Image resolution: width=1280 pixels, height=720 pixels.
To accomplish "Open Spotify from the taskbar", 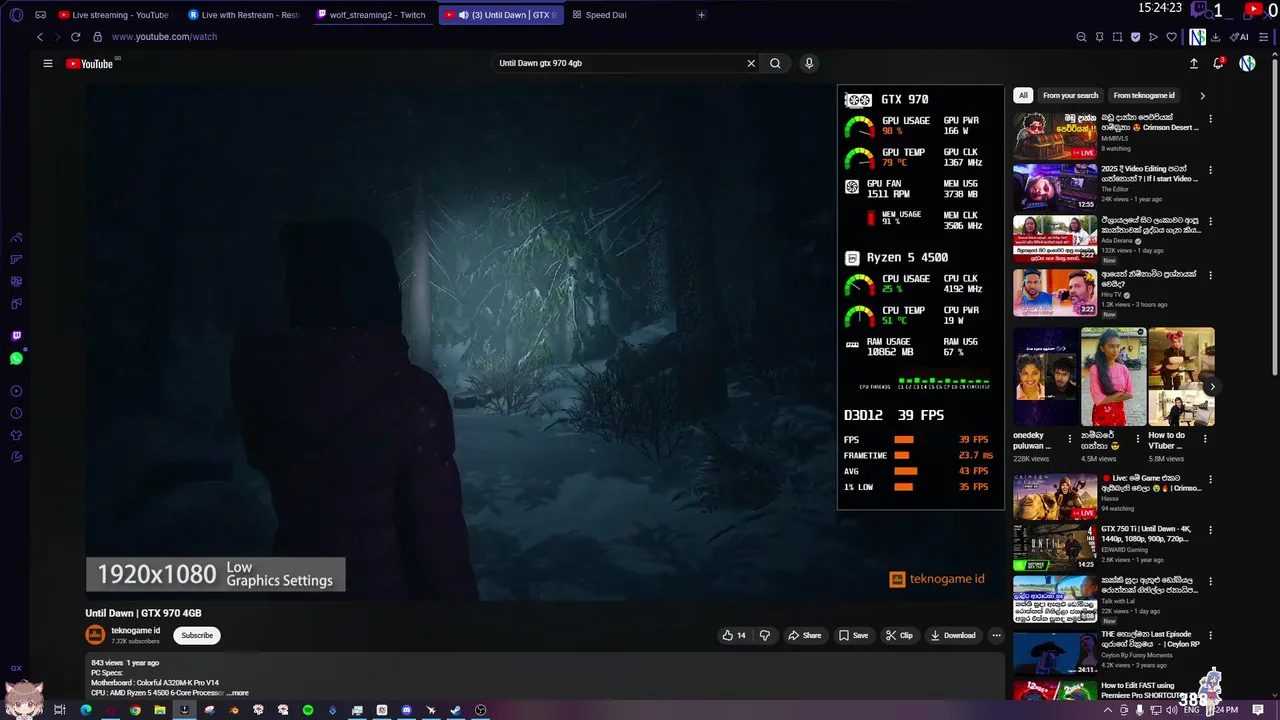I will coord(308,710).
